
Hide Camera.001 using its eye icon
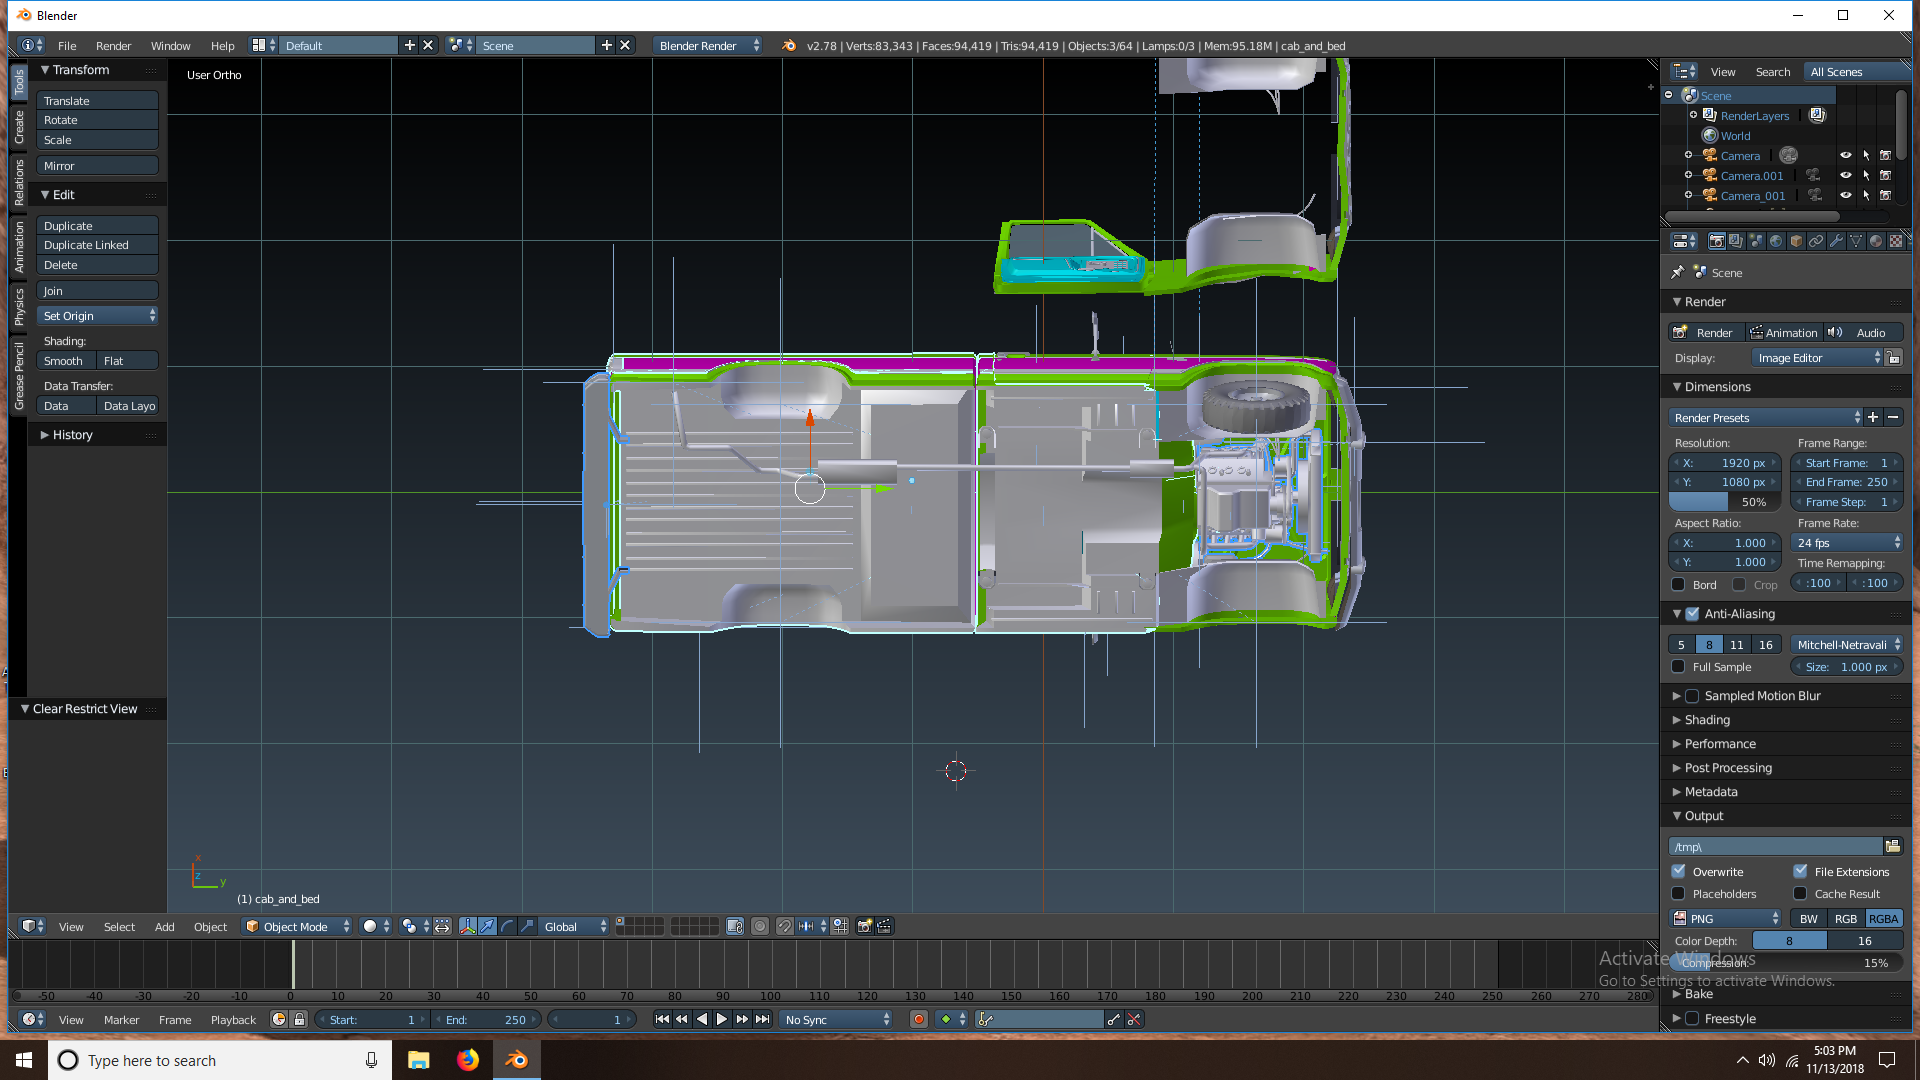[x=1845, y=175]
